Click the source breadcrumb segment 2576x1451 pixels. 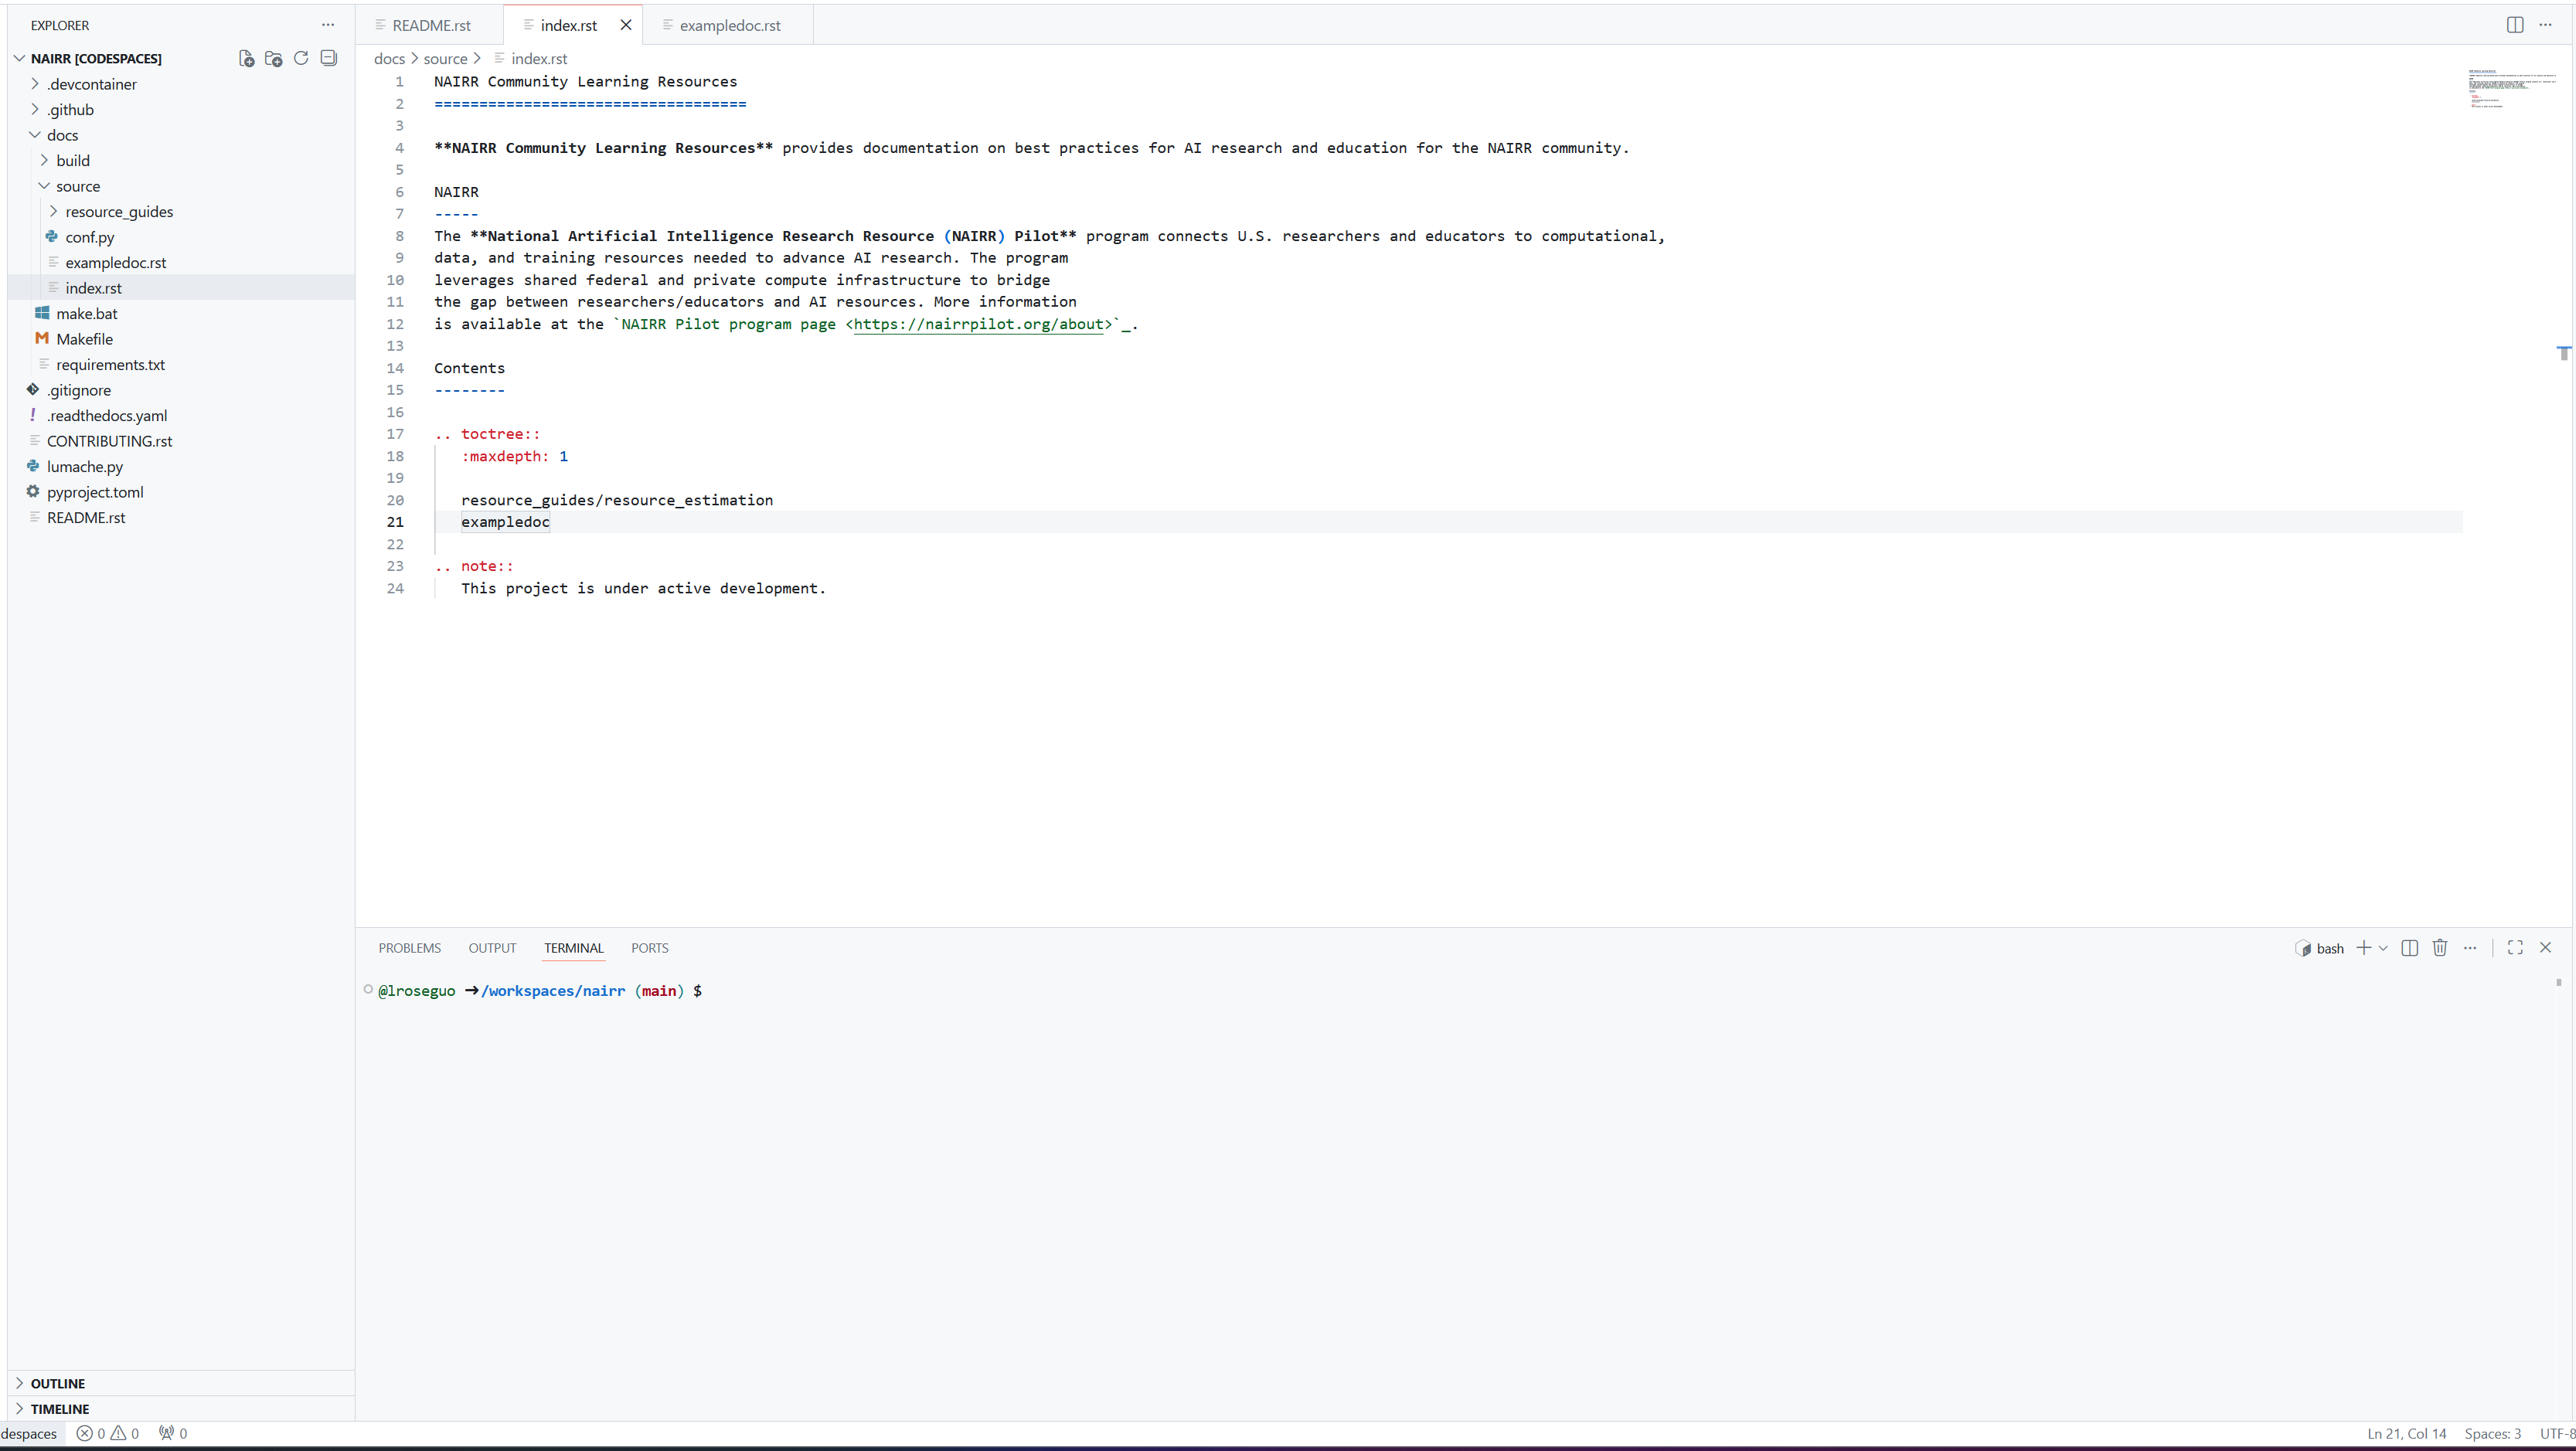[x=445, y=59]
